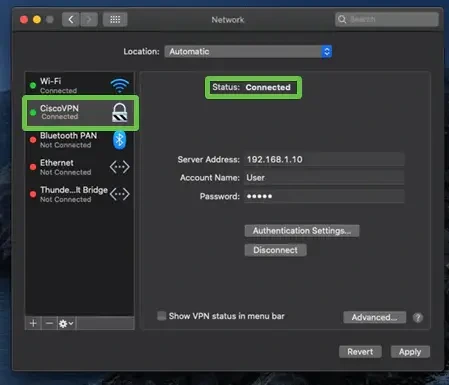Viewport: 449px width, 385px height.
Task: Click the Password field
Action: (x=324, y=196)
